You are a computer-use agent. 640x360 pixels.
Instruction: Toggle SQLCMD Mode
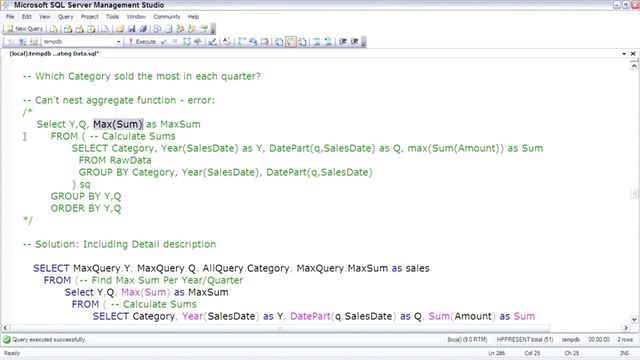click(x=265, y=42)
